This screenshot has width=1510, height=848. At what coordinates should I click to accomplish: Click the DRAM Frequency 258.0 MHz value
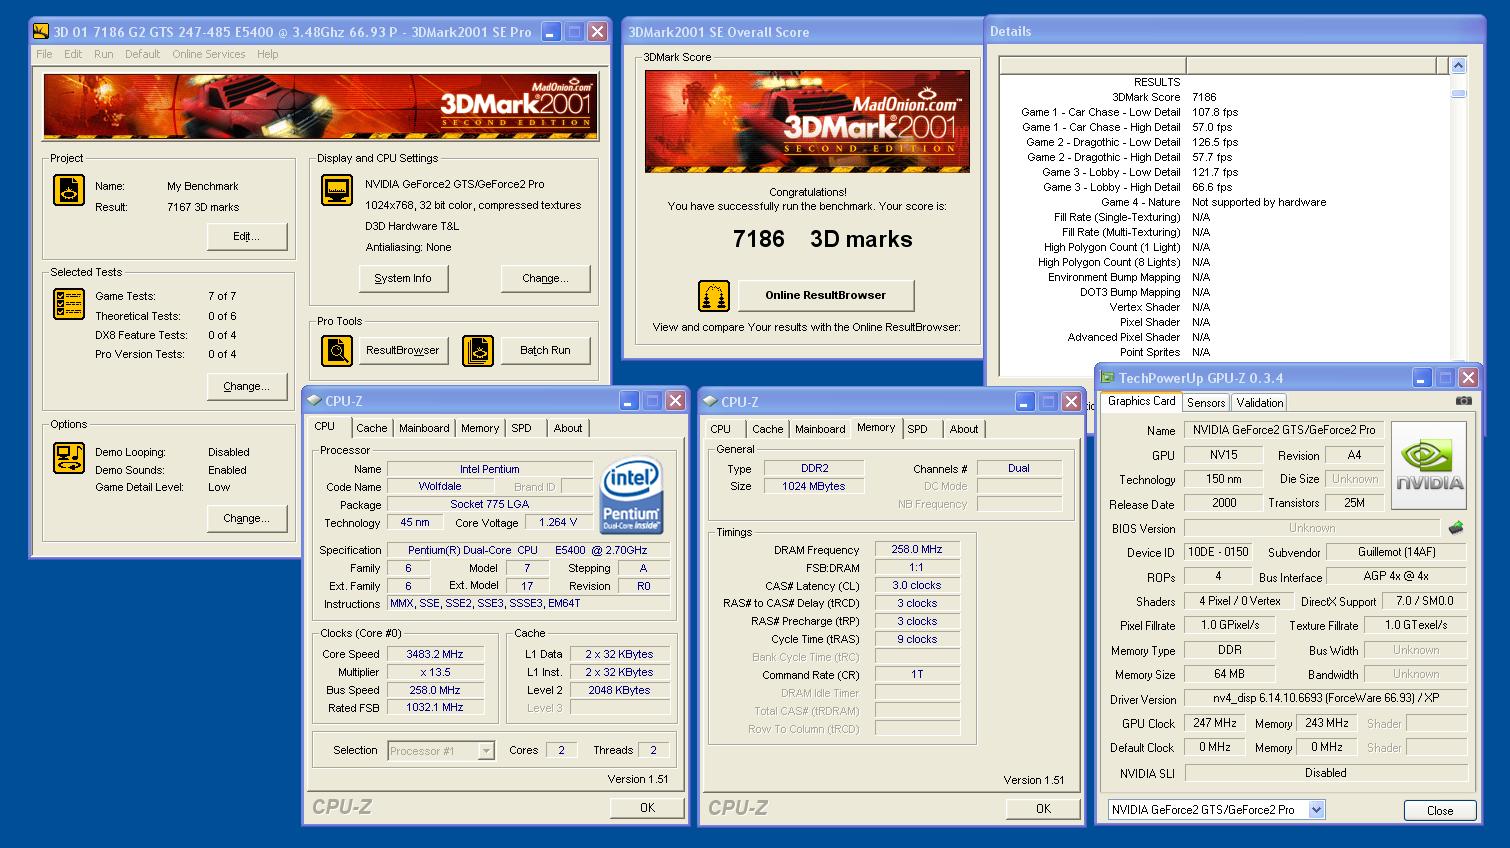[917, 549]
